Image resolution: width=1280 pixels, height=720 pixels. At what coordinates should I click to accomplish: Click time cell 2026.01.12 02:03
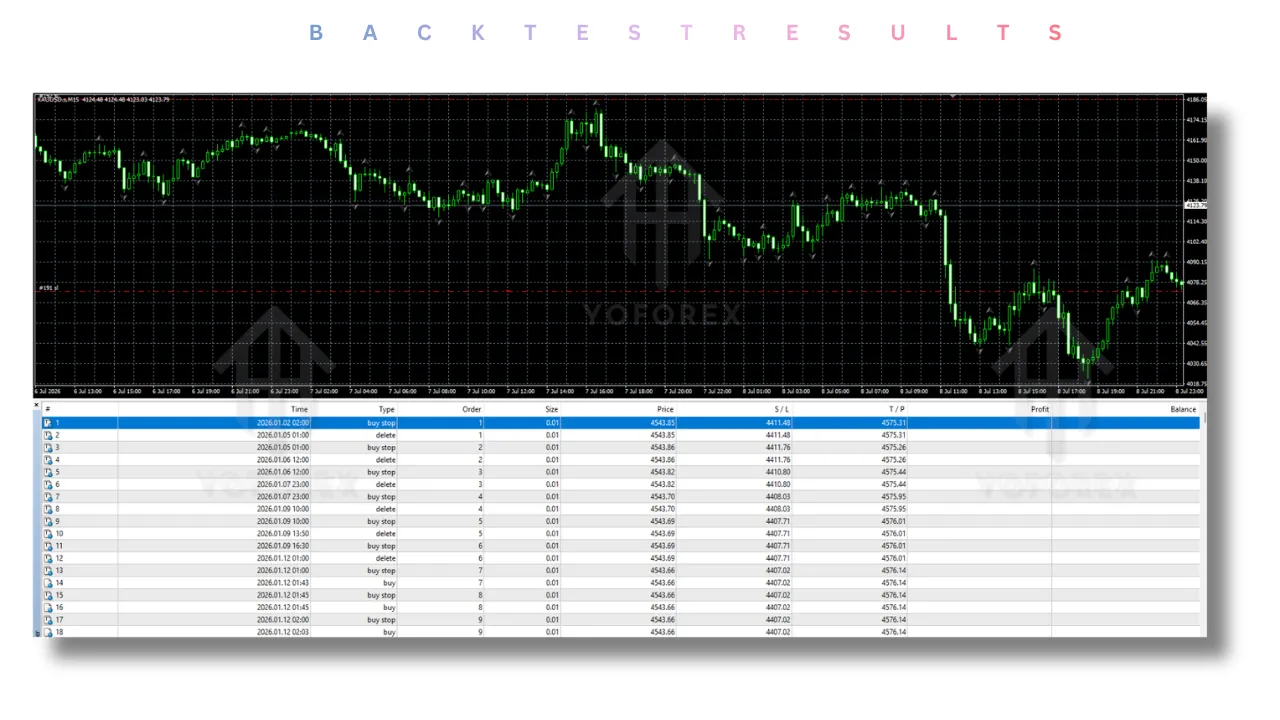tap(282, 632)
